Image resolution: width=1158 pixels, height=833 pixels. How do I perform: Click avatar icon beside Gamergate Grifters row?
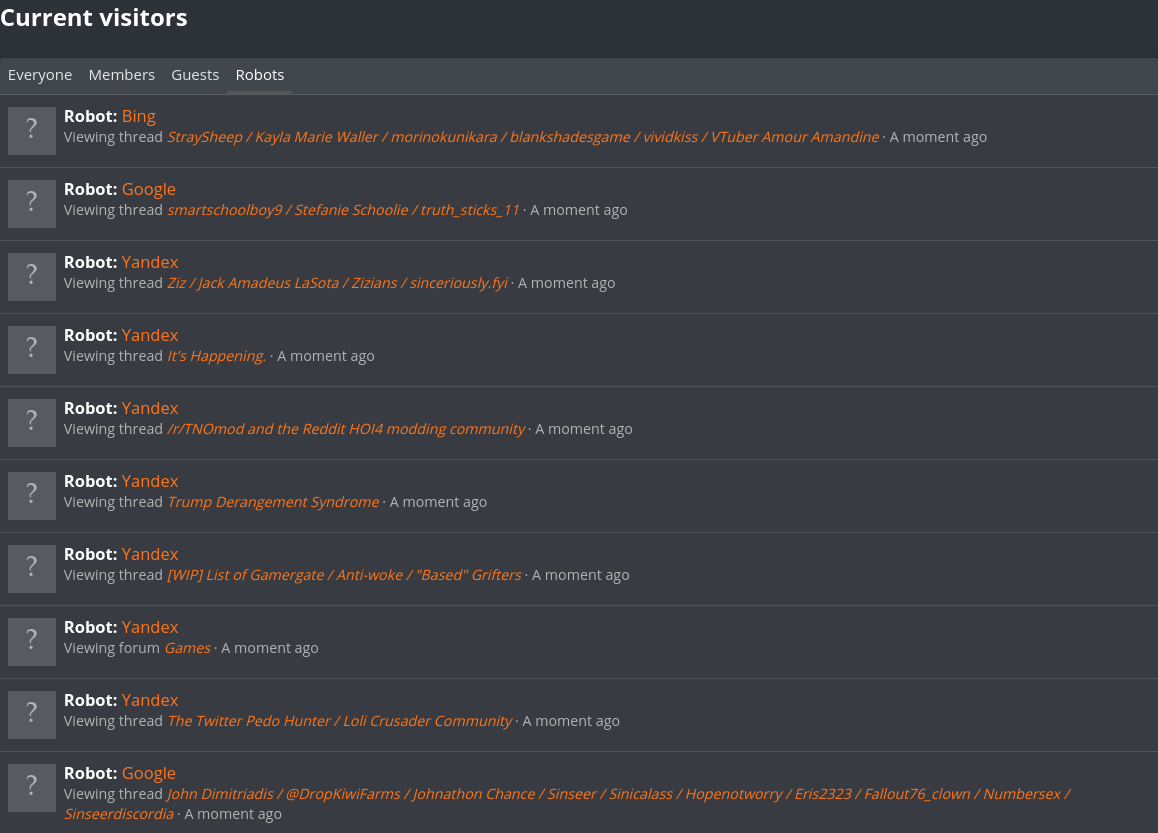coord(32,569)
